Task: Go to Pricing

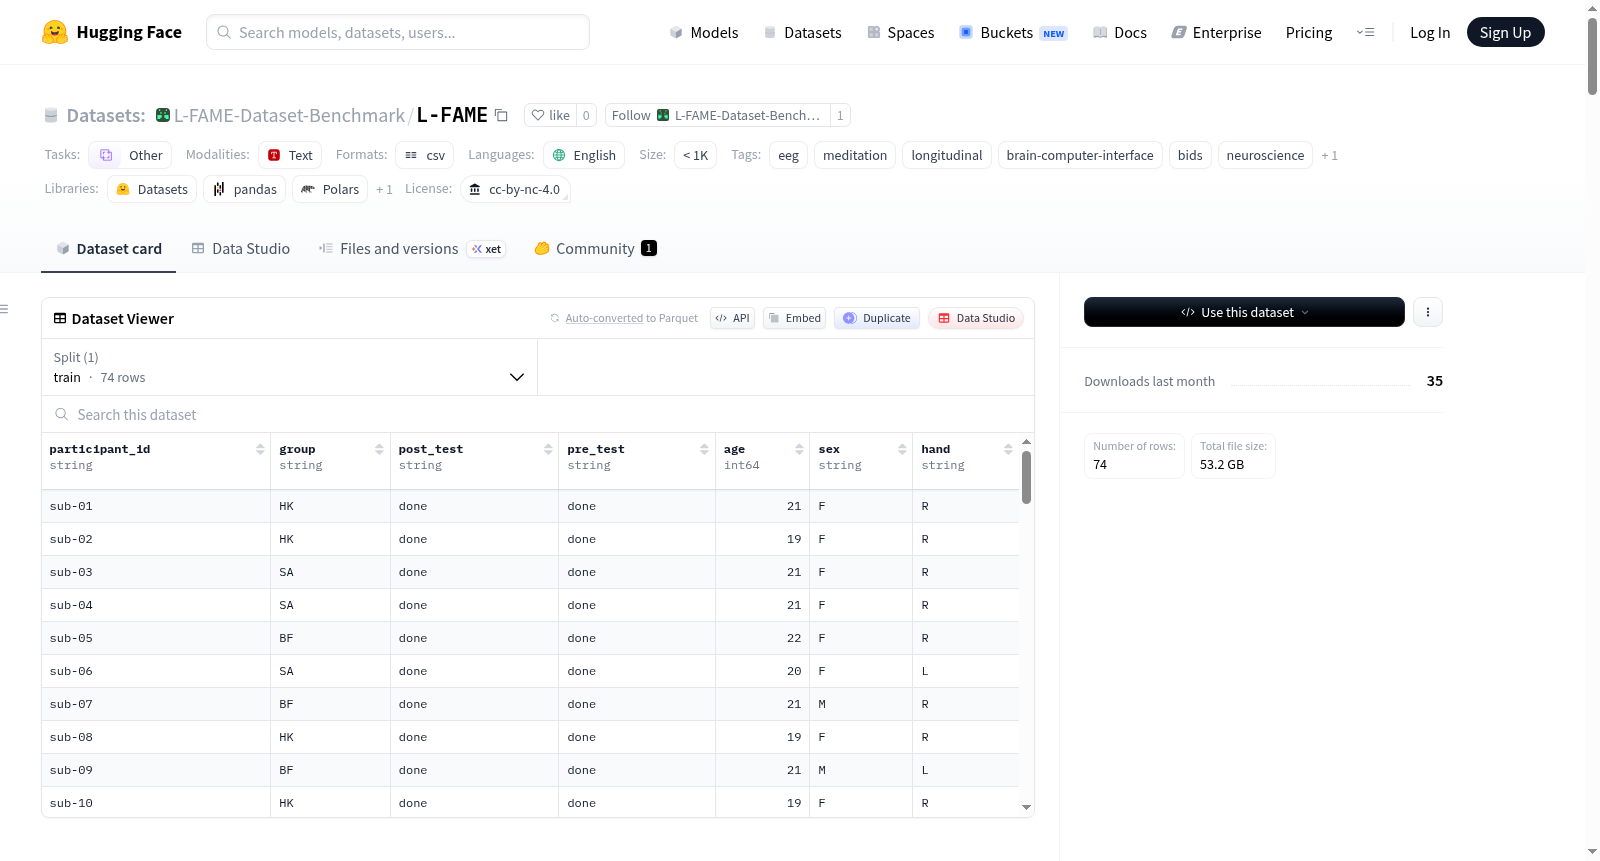Action: (1309, 33)
